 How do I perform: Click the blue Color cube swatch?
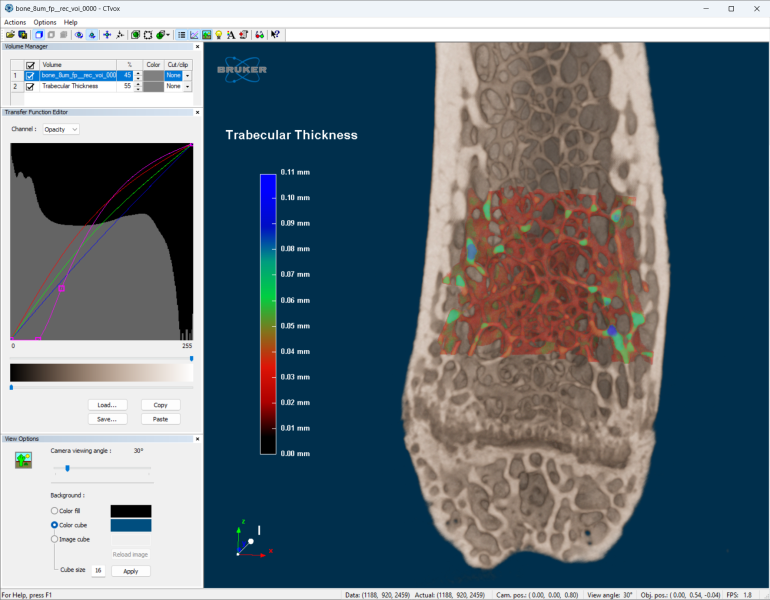130,525
